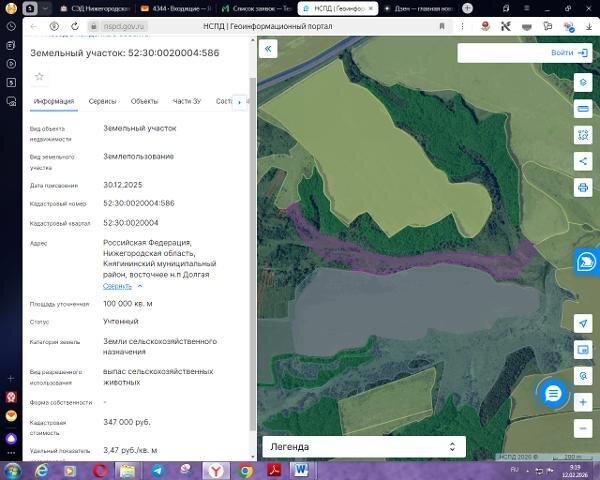Open the measuring ruler tool

point(583,109)
